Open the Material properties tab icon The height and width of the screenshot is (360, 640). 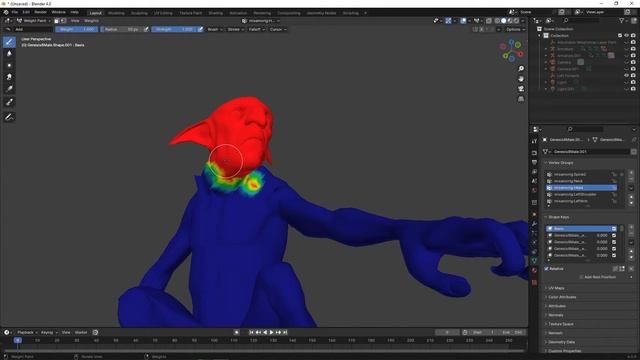tap(534, 270)
